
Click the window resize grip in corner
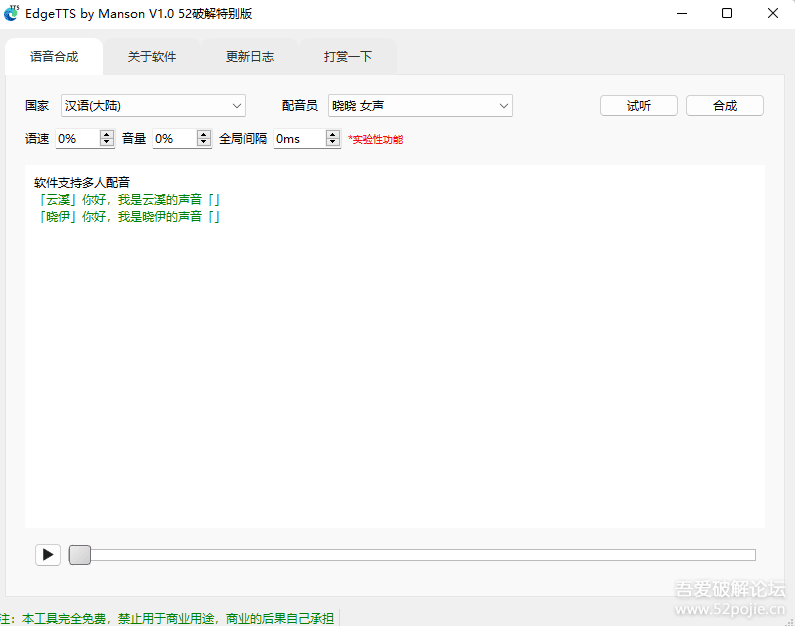click(789, 621)
